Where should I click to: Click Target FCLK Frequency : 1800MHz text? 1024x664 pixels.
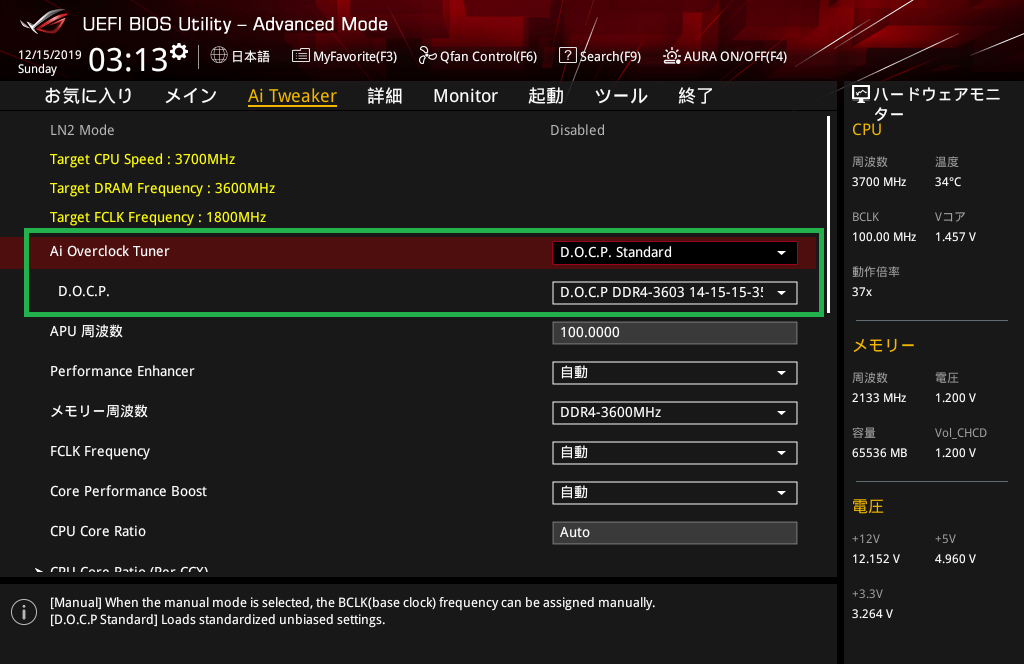pos(158,217)
